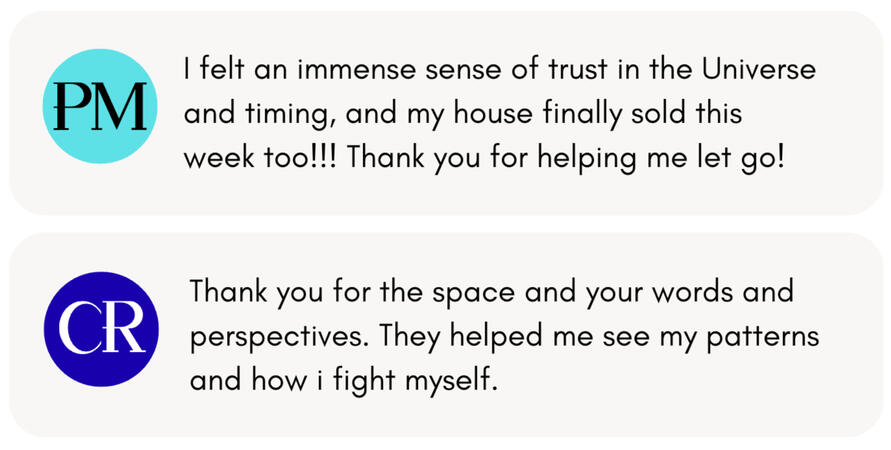Click the line 'week too!!! Thank you'

click(484, 159)
